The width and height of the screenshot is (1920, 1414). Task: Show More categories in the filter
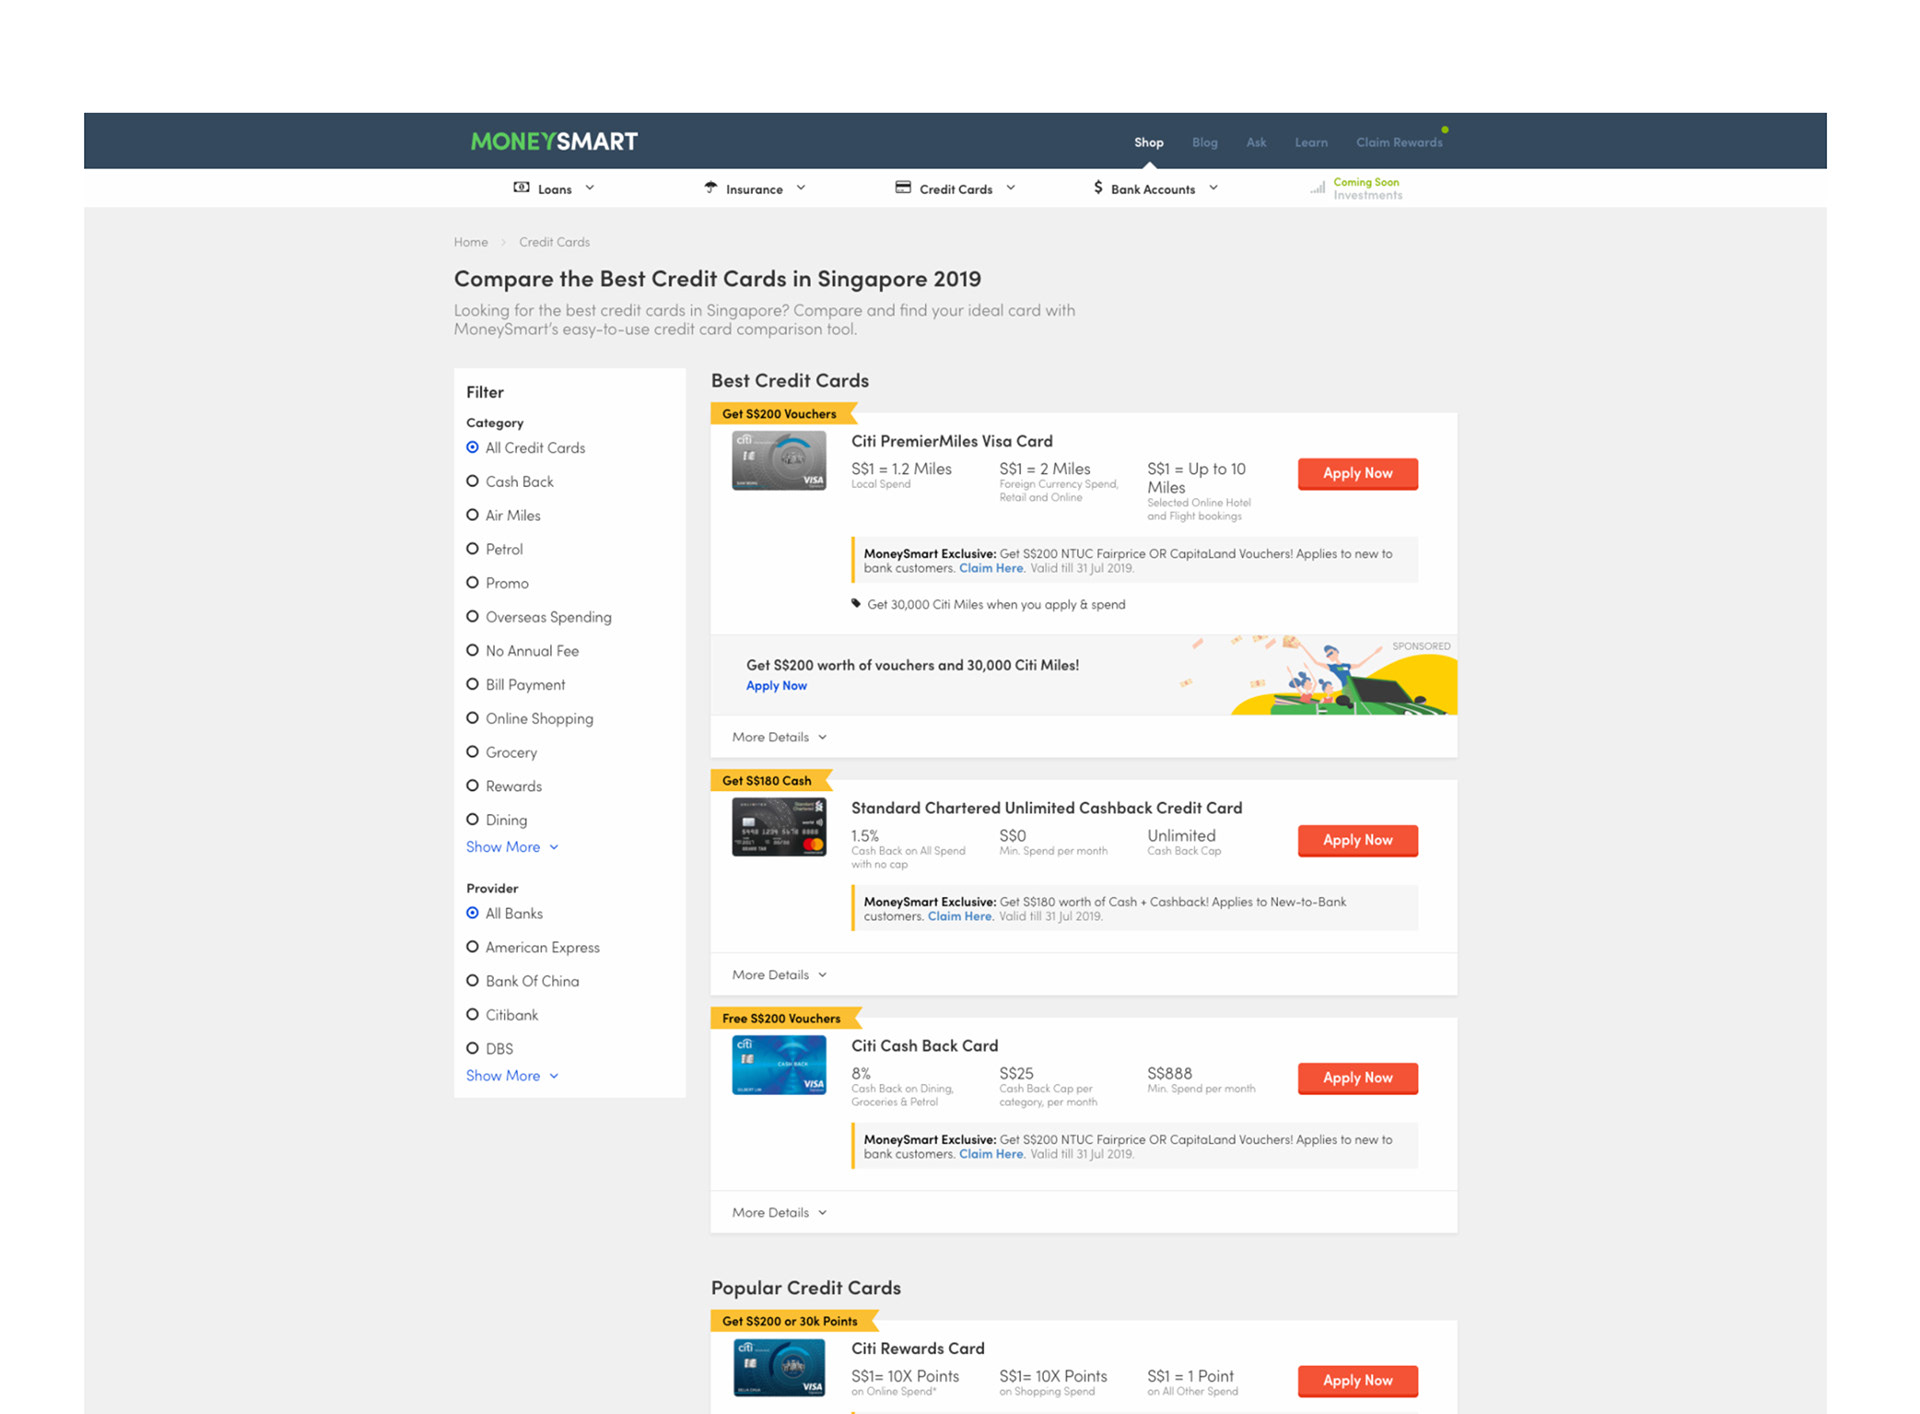tap(512, 847)
